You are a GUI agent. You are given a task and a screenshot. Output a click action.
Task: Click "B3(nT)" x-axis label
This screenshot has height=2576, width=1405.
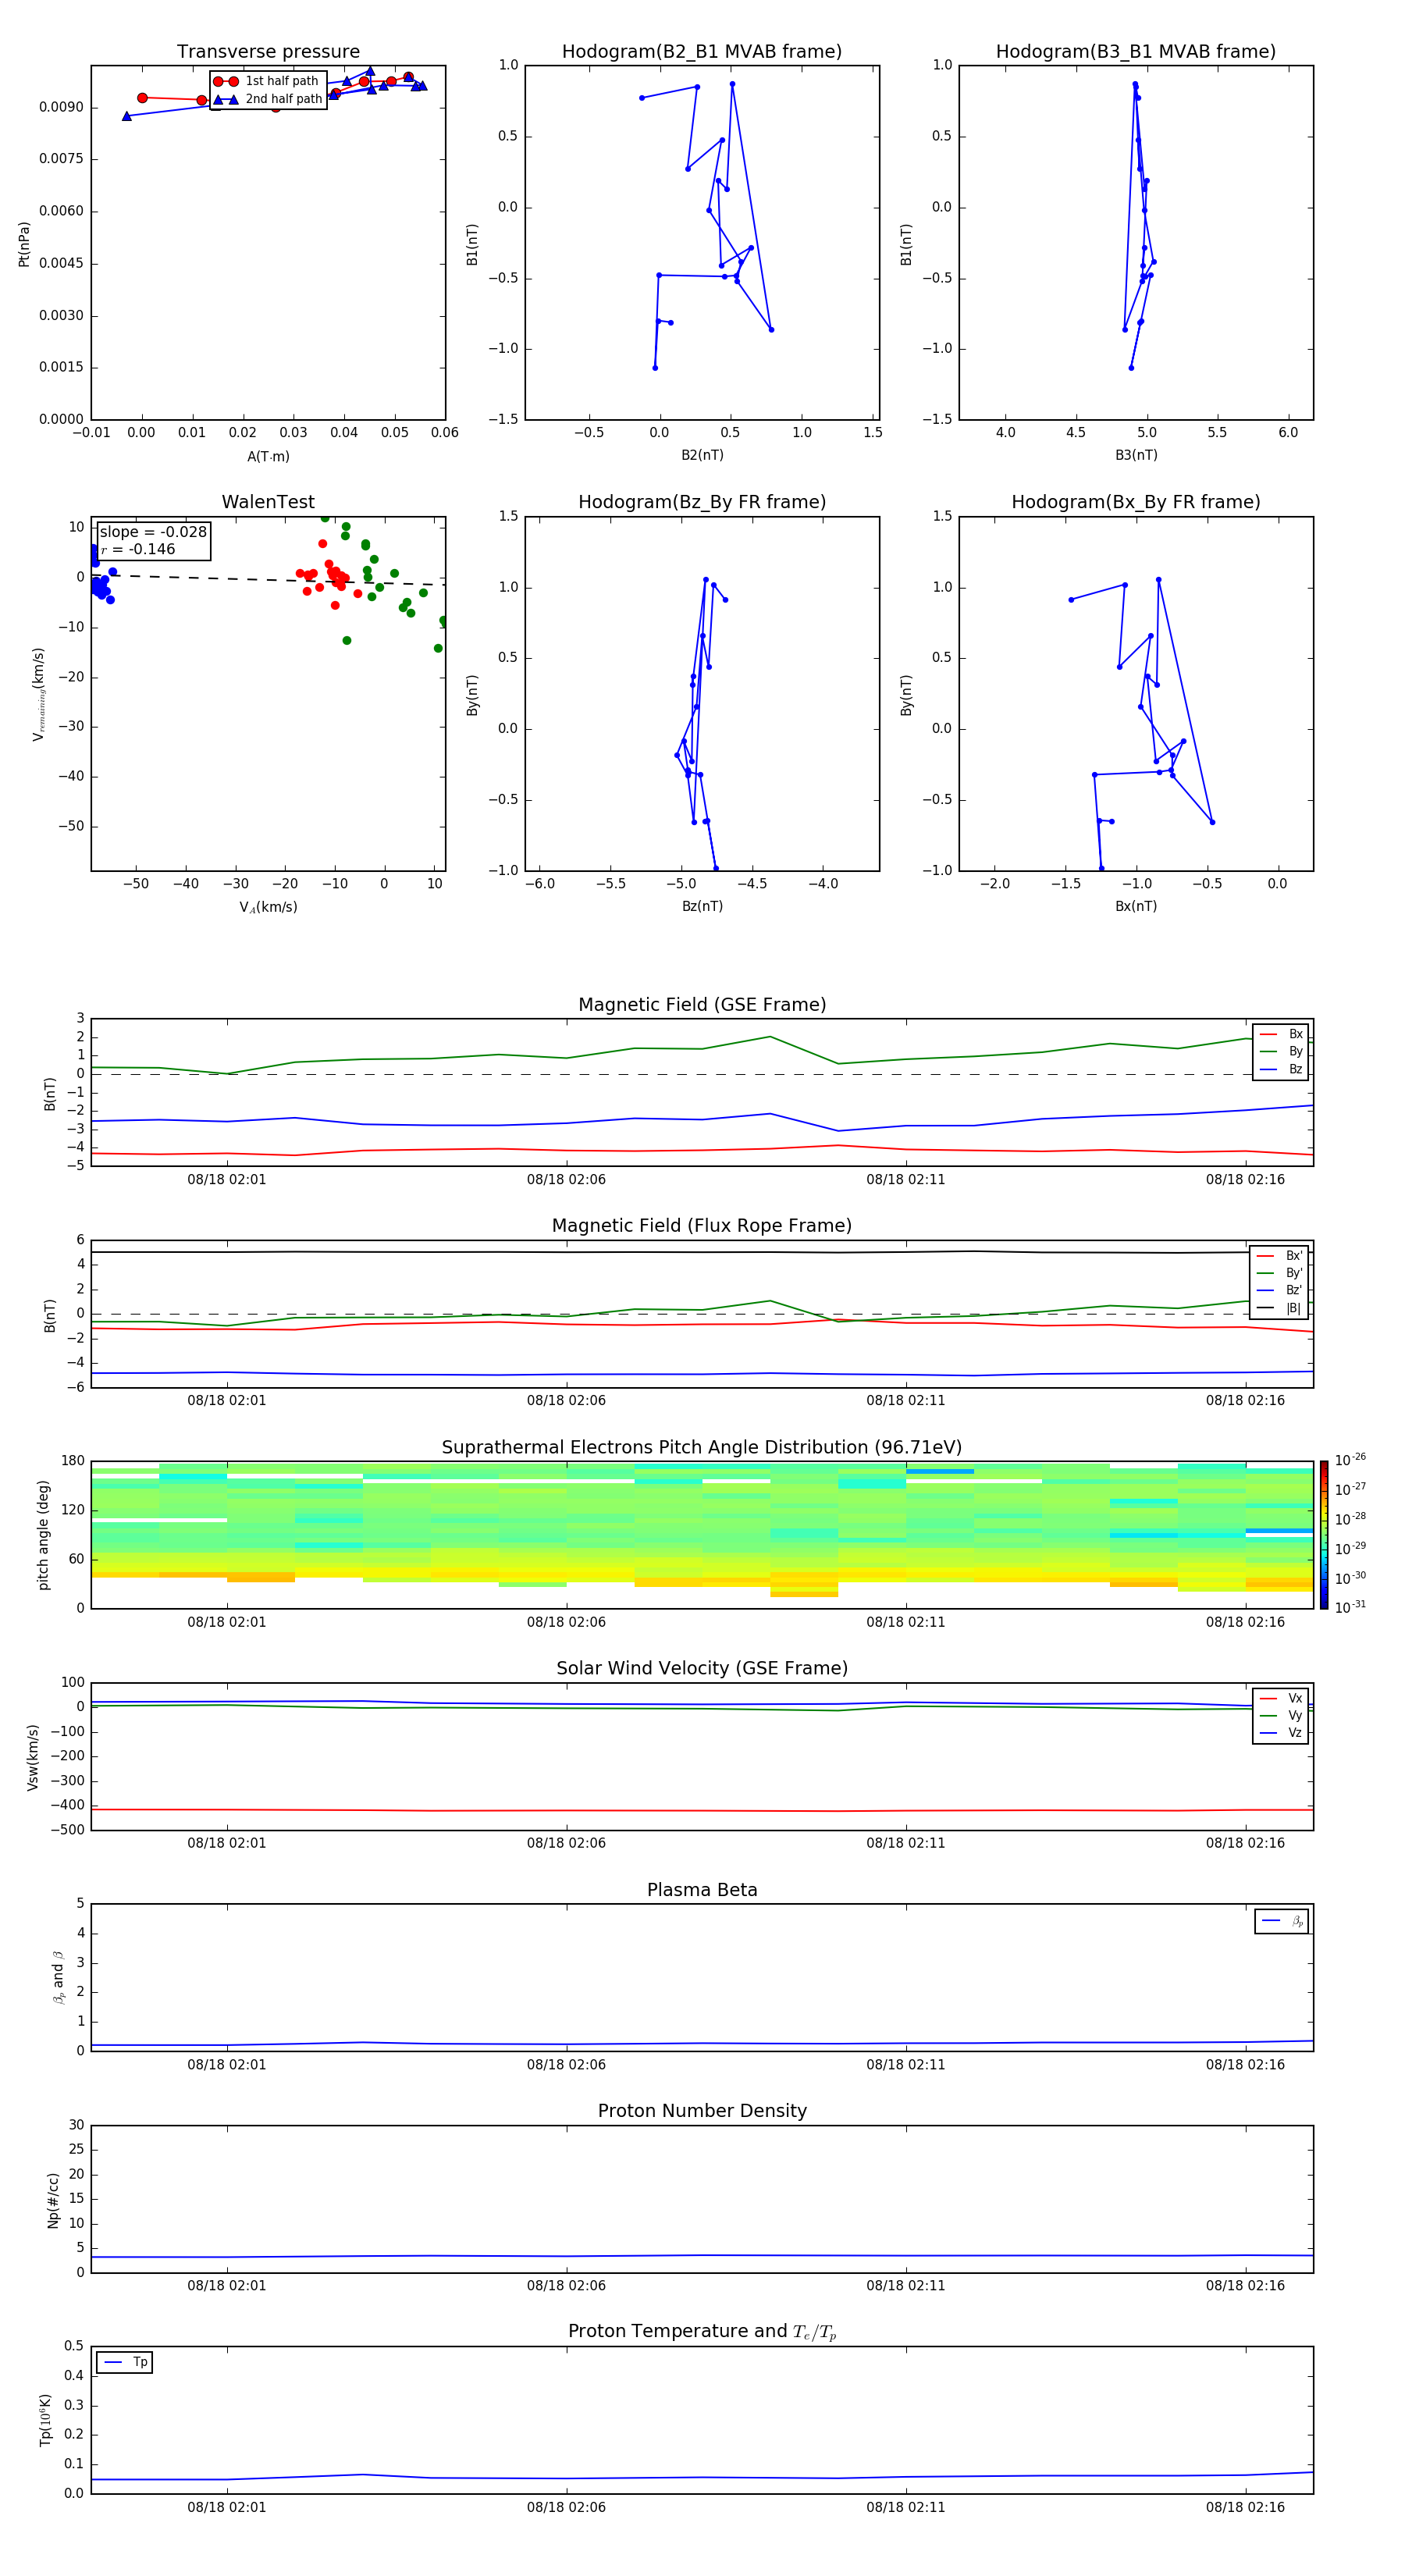(x=1136, y=455)
